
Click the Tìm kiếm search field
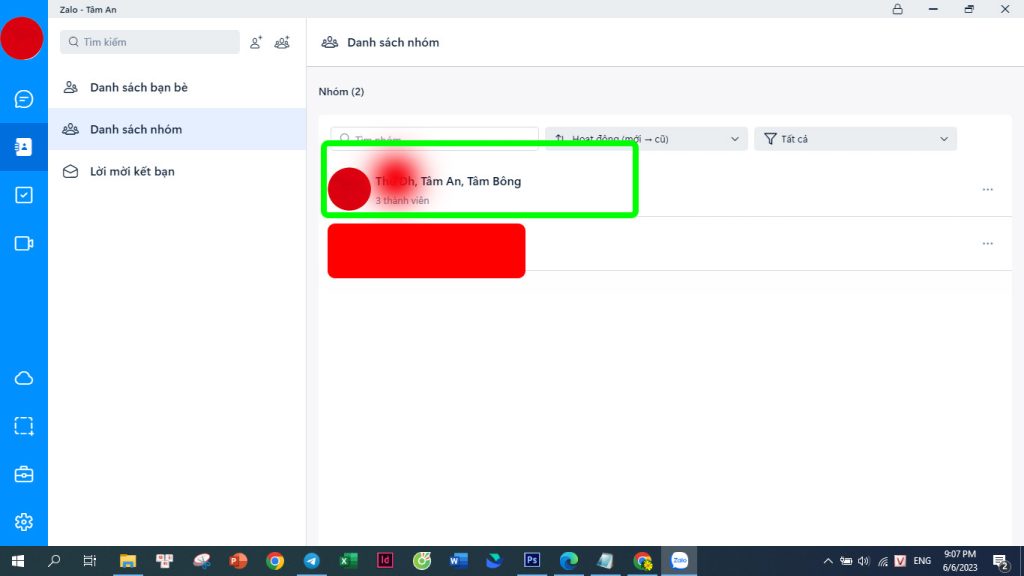click(150, 42)
